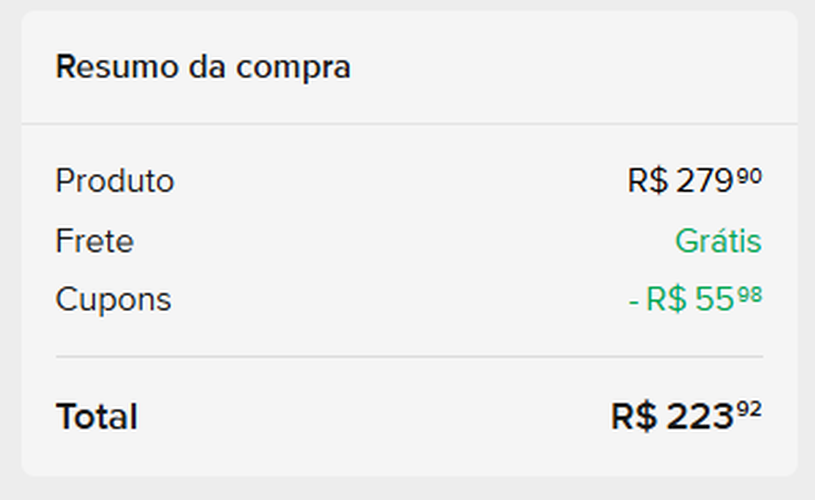Select the "Frete" row label
This screenshot has width=815, height=500.
[94, 241]
